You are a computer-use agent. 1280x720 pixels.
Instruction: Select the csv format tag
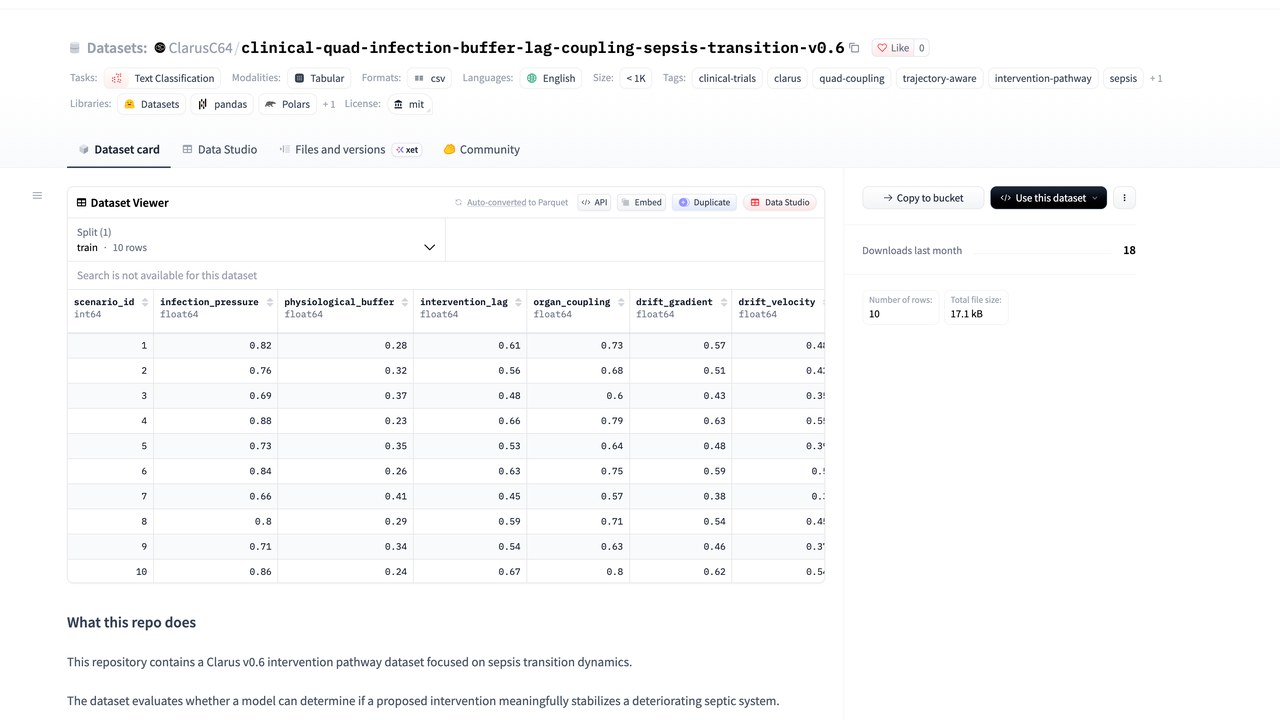pos(430,78)
